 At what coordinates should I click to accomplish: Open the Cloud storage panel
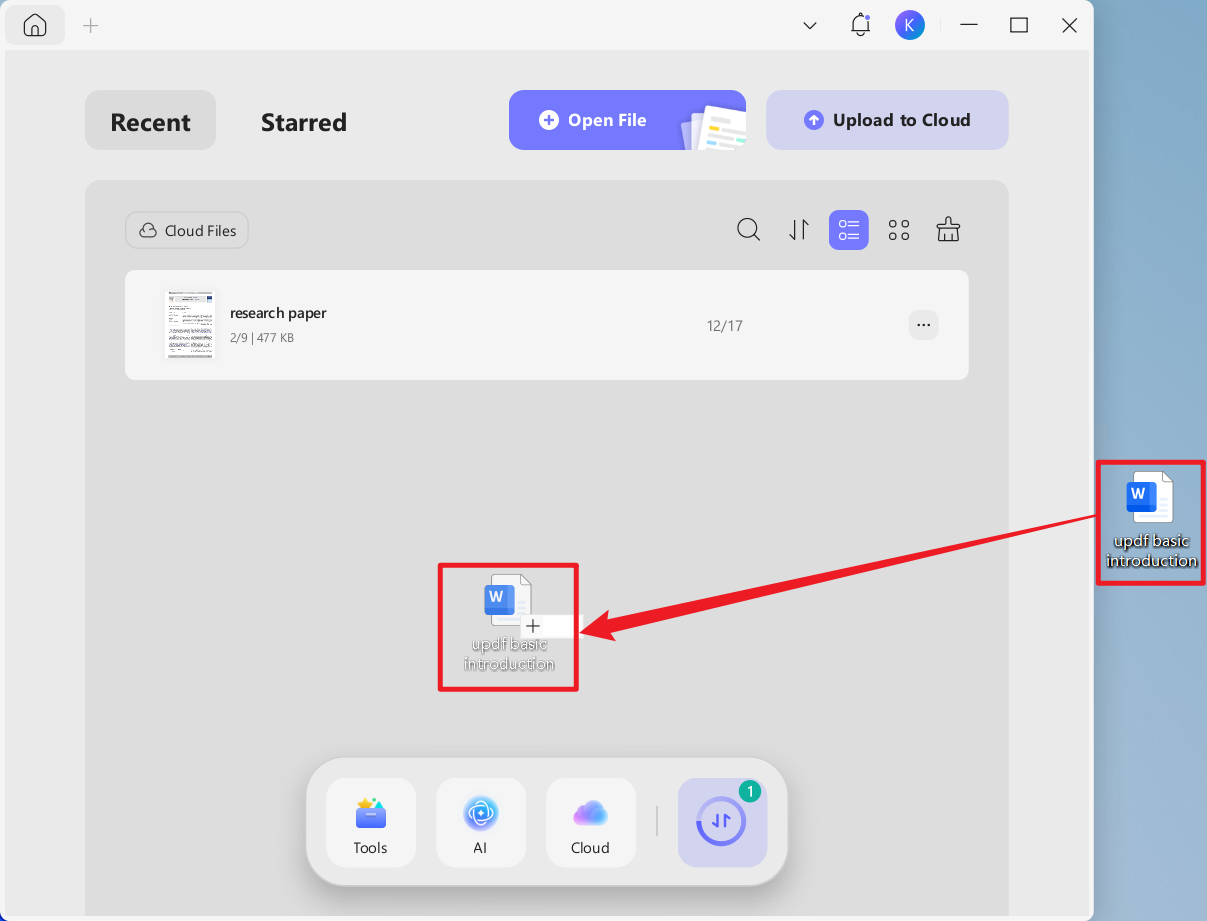point(591,822)
